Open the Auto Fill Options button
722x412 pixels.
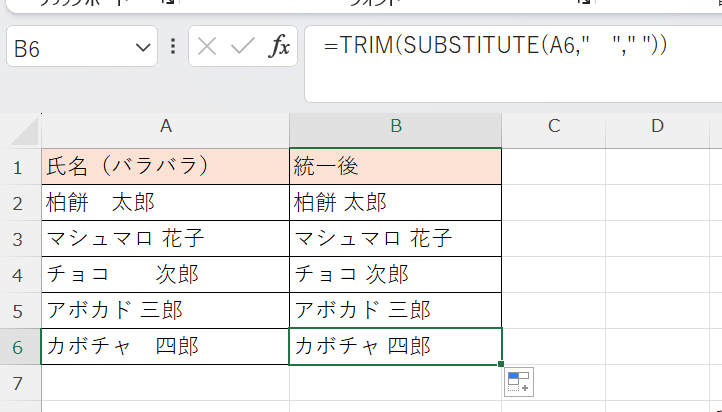(x=519, y=382)
